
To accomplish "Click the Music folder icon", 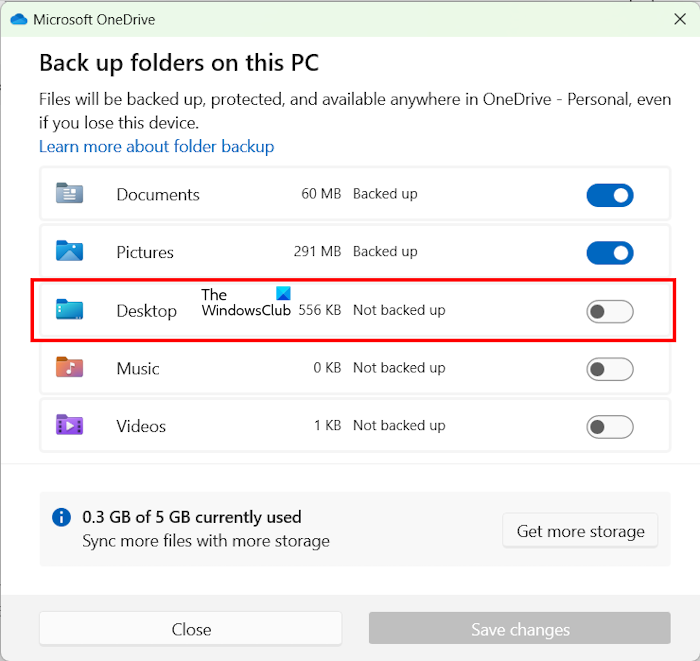I will (x=69, y=368).
